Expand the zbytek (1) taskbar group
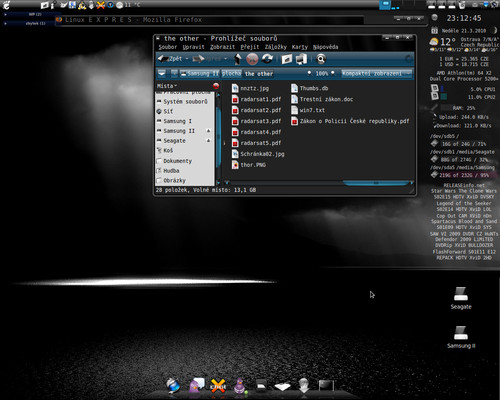 (5, 24)
